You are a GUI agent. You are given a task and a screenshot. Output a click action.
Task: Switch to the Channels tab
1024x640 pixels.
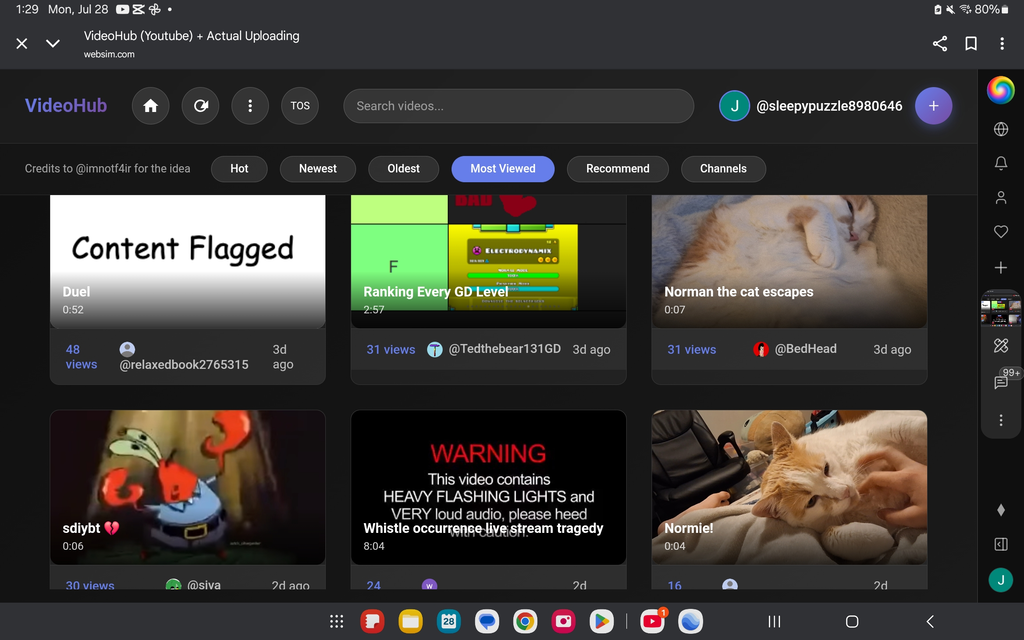pyautogui.click(x=723, y=168)
